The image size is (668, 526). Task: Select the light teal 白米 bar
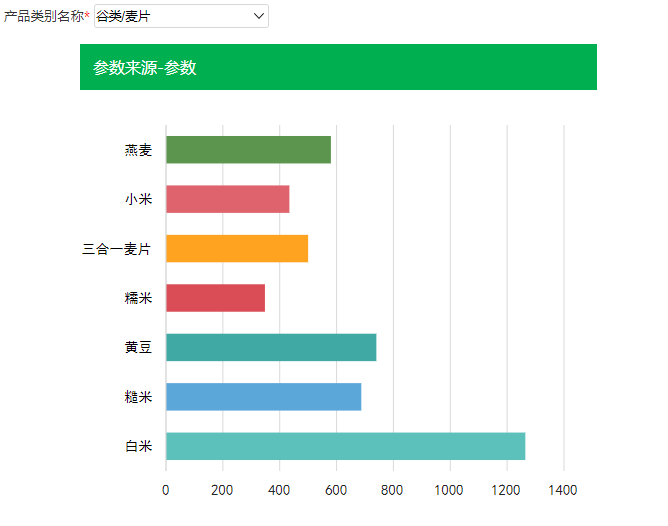click(346, 446)
